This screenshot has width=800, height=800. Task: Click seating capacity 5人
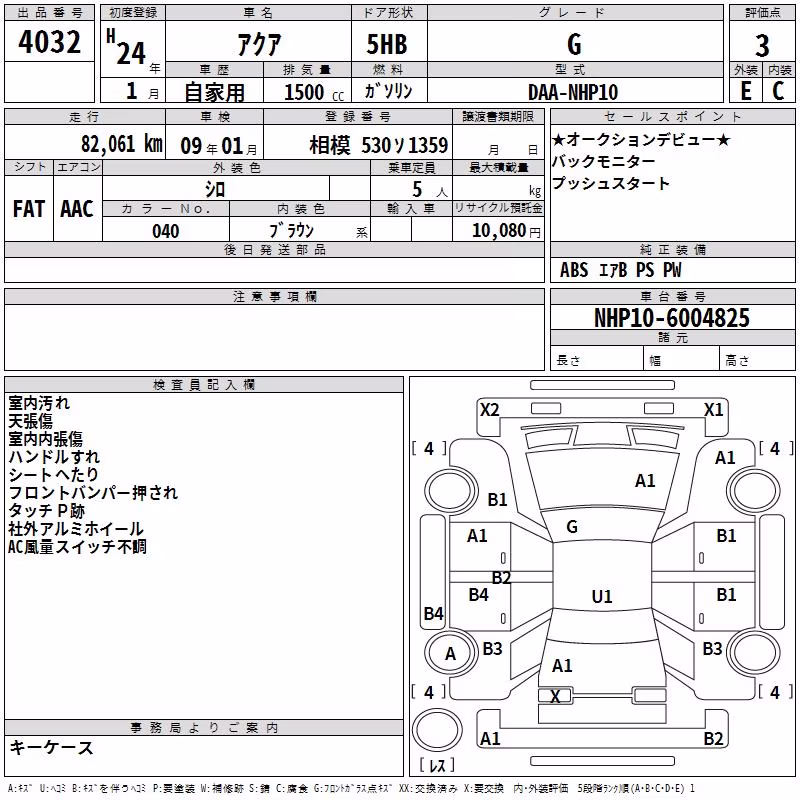(x=430, y=190)
